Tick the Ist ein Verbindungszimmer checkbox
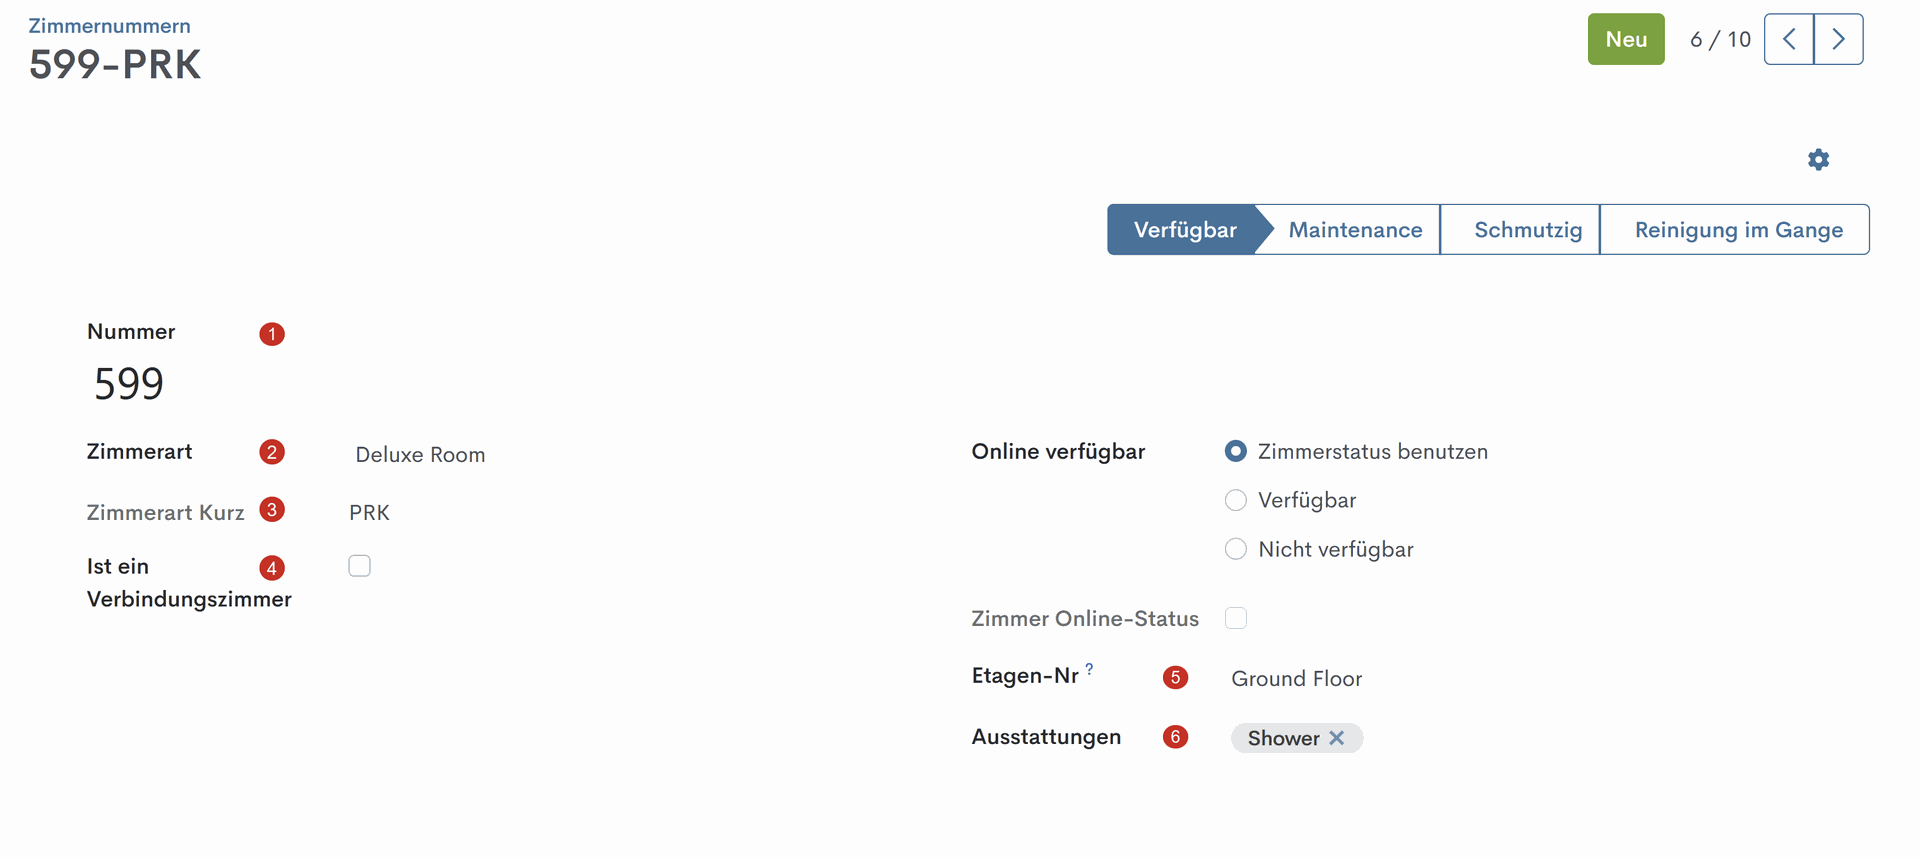Screen dimensions: 1920x857 click(x=360, y=566)
